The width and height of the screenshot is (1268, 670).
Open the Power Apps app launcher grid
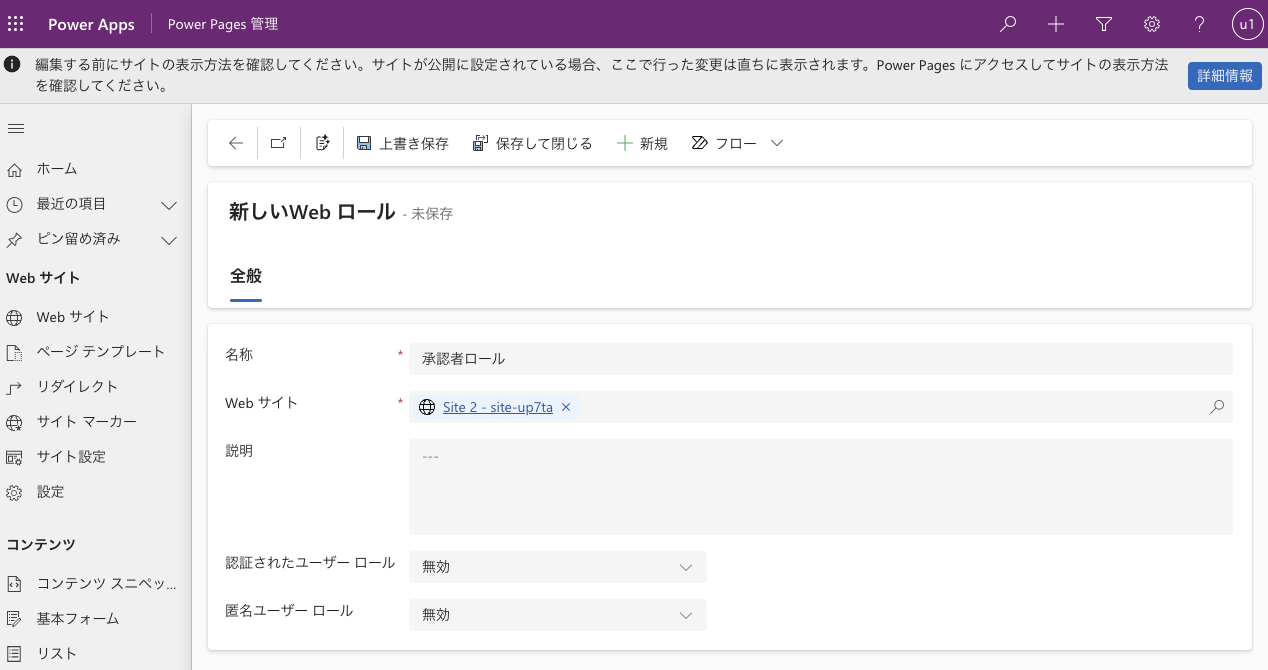pyautogui.click(x=16, y=24)
